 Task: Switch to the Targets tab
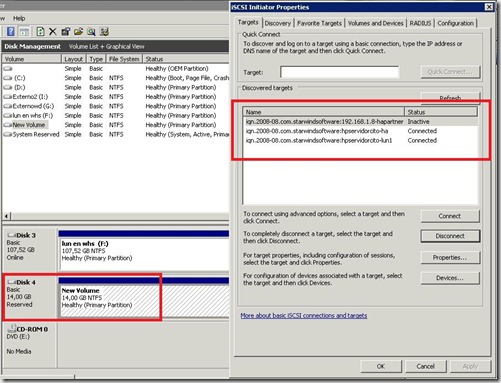click(x=248, y=22)
